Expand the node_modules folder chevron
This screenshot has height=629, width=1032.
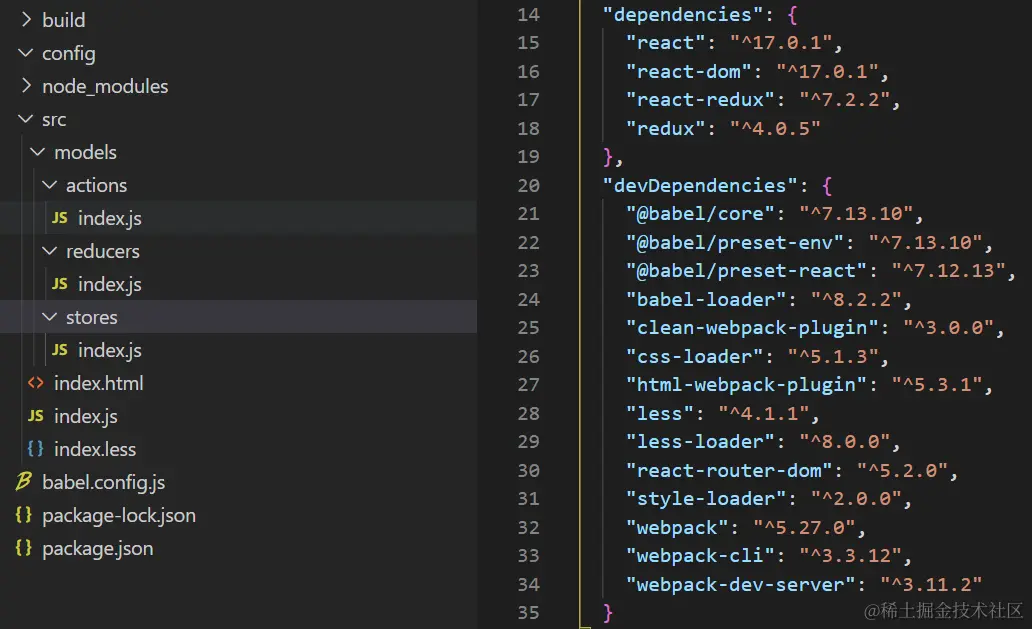pyautogui.click(x=26, y=86)
